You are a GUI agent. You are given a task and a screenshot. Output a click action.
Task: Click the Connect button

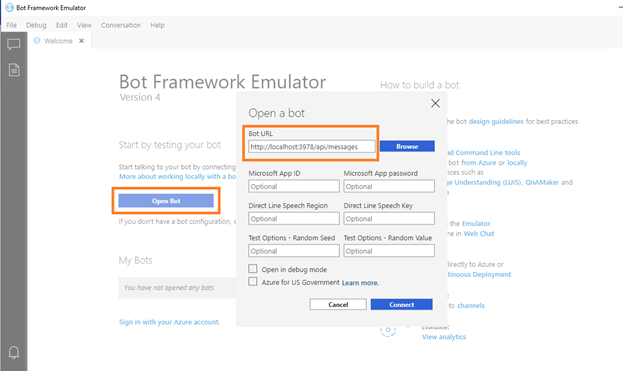(402, 305)
